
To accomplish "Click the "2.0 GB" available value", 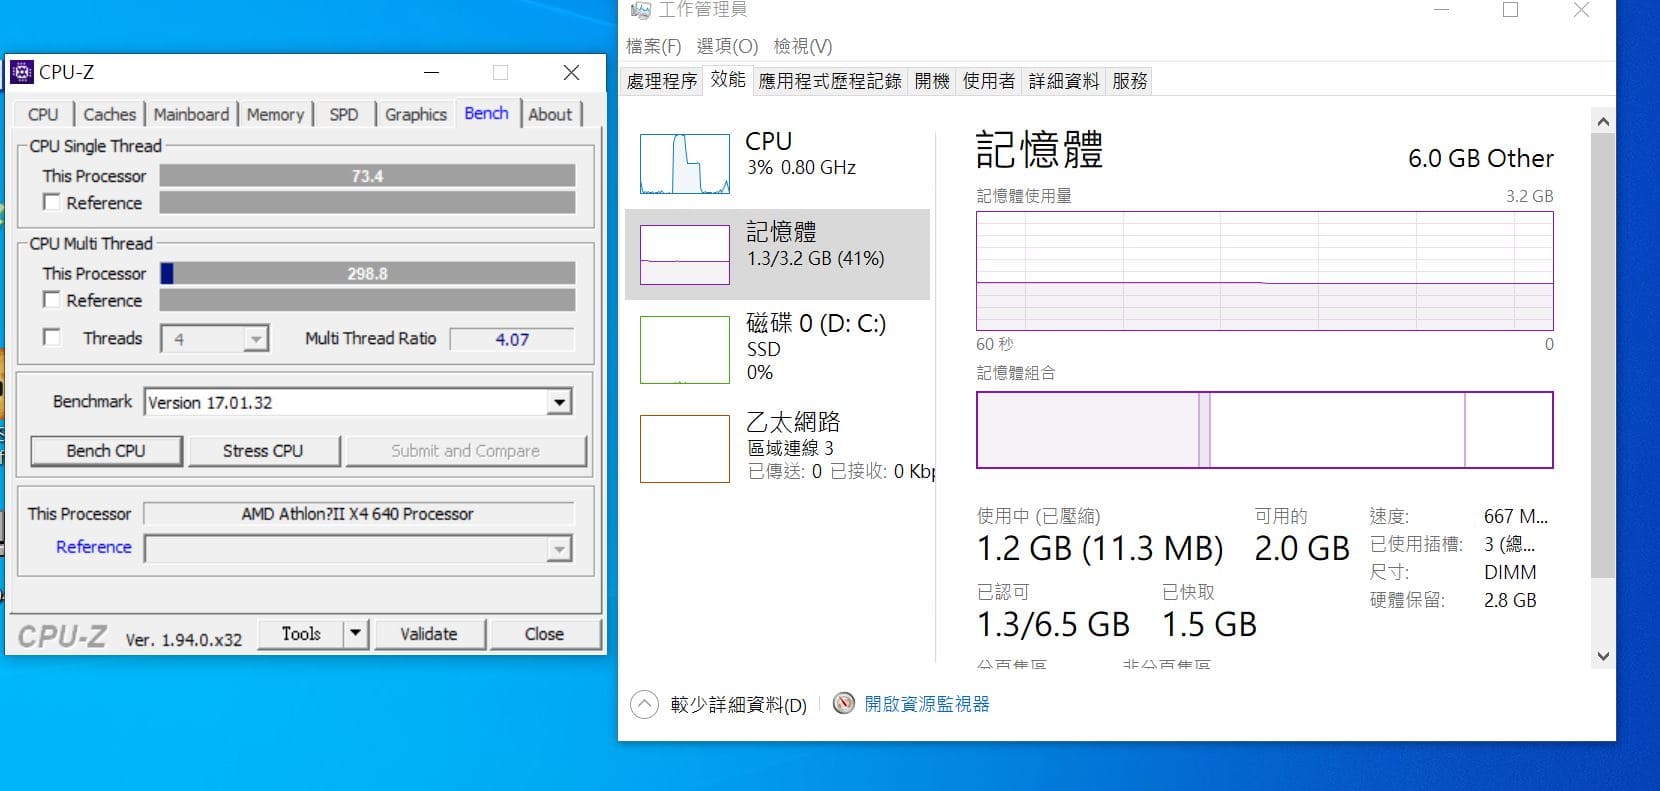I will click(1302, 549).
